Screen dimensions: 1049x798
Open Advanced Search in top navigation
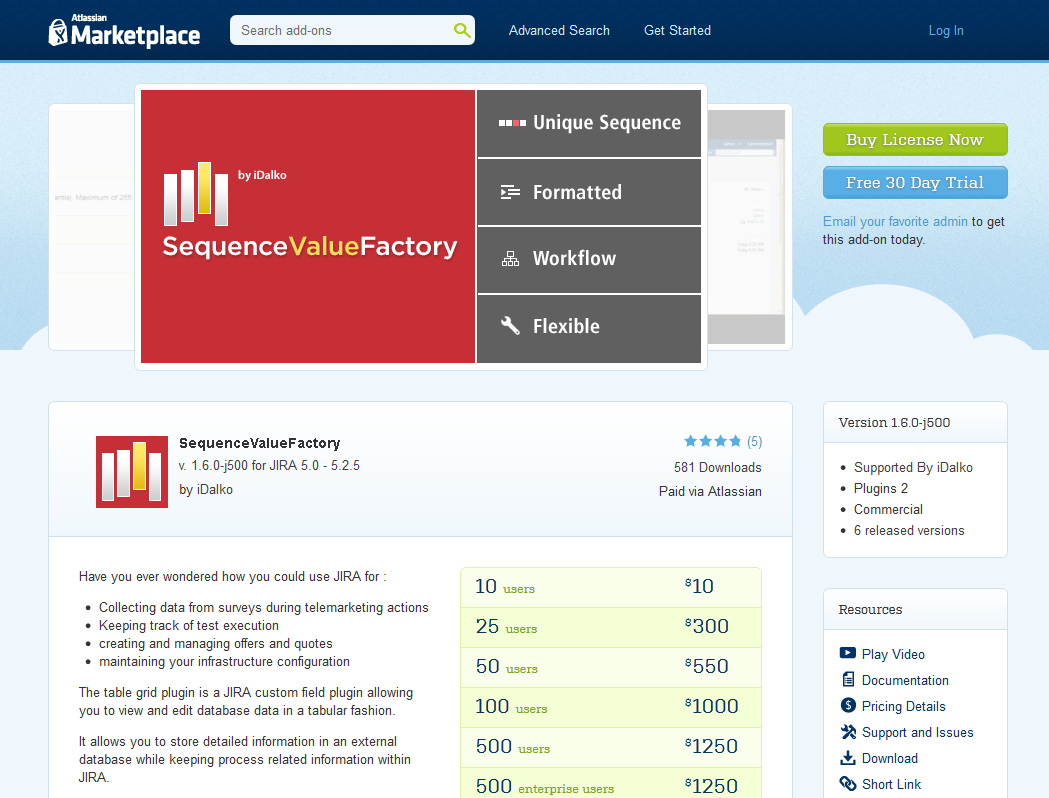tap(559, 30)
